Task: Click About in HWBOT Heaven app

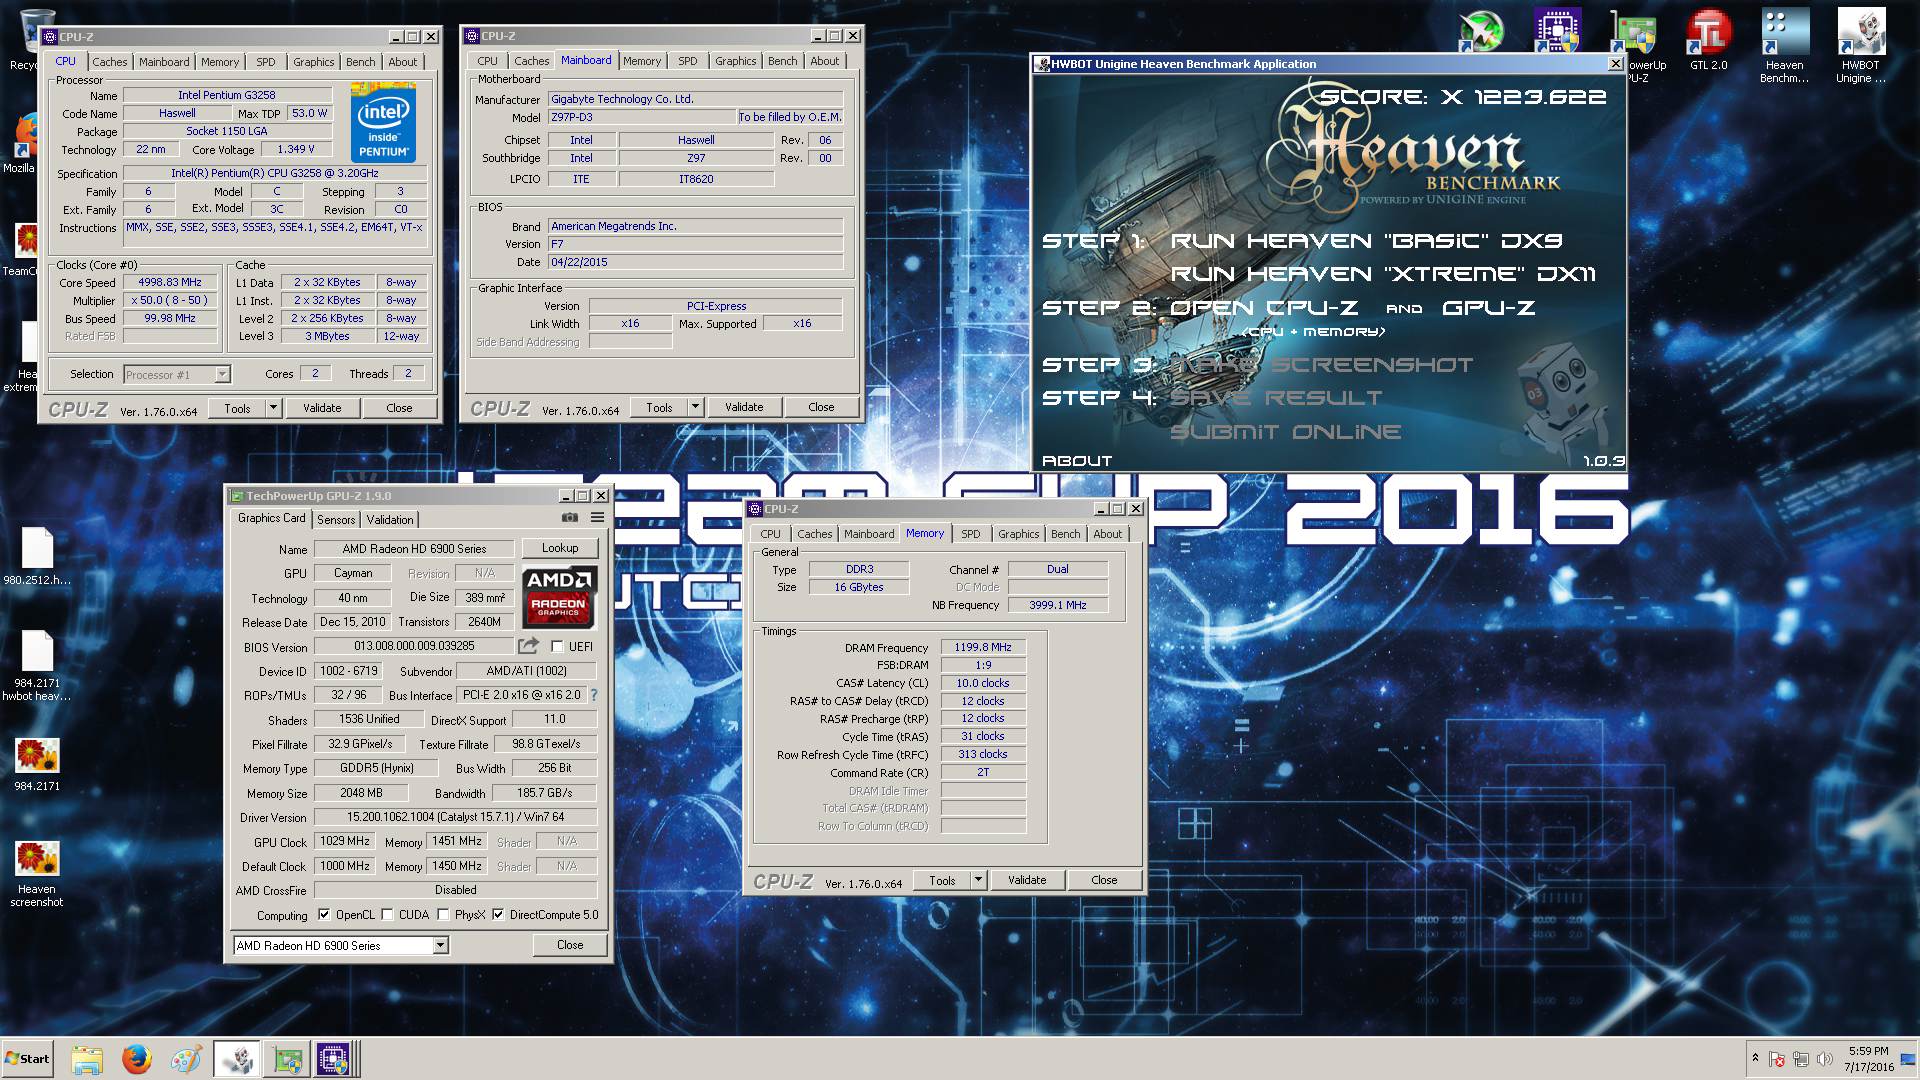Action: point(1077,461)
